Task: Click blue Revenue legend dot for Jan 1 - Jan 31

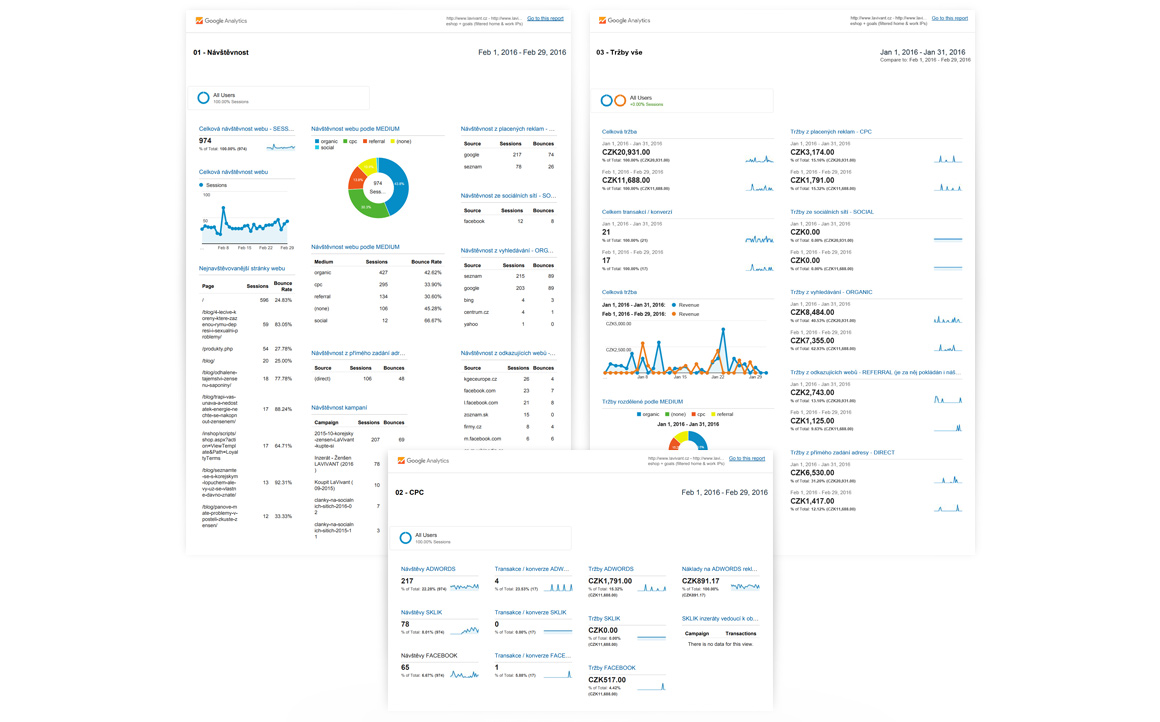Action: click(674, 305)
